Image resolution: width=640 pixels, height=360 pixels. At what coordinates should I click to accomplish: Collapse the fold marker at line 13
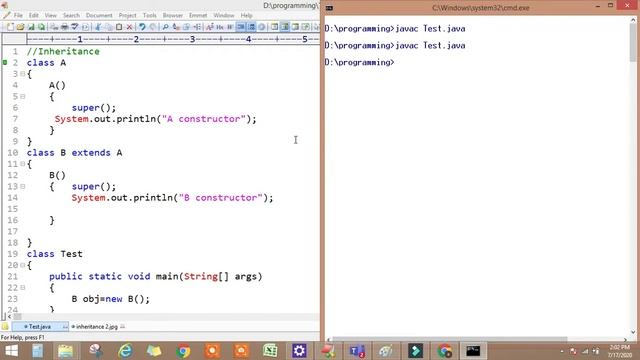(23, 186)
